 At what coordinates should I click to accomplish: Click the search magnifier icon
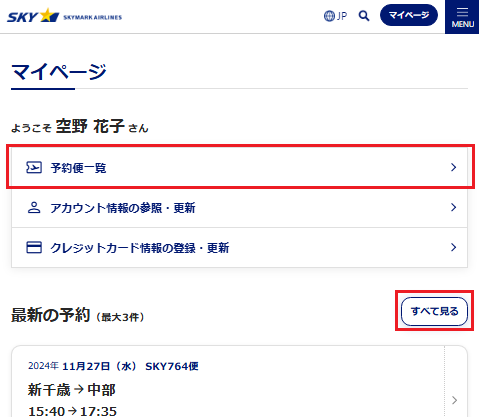(x=364, y=16)
